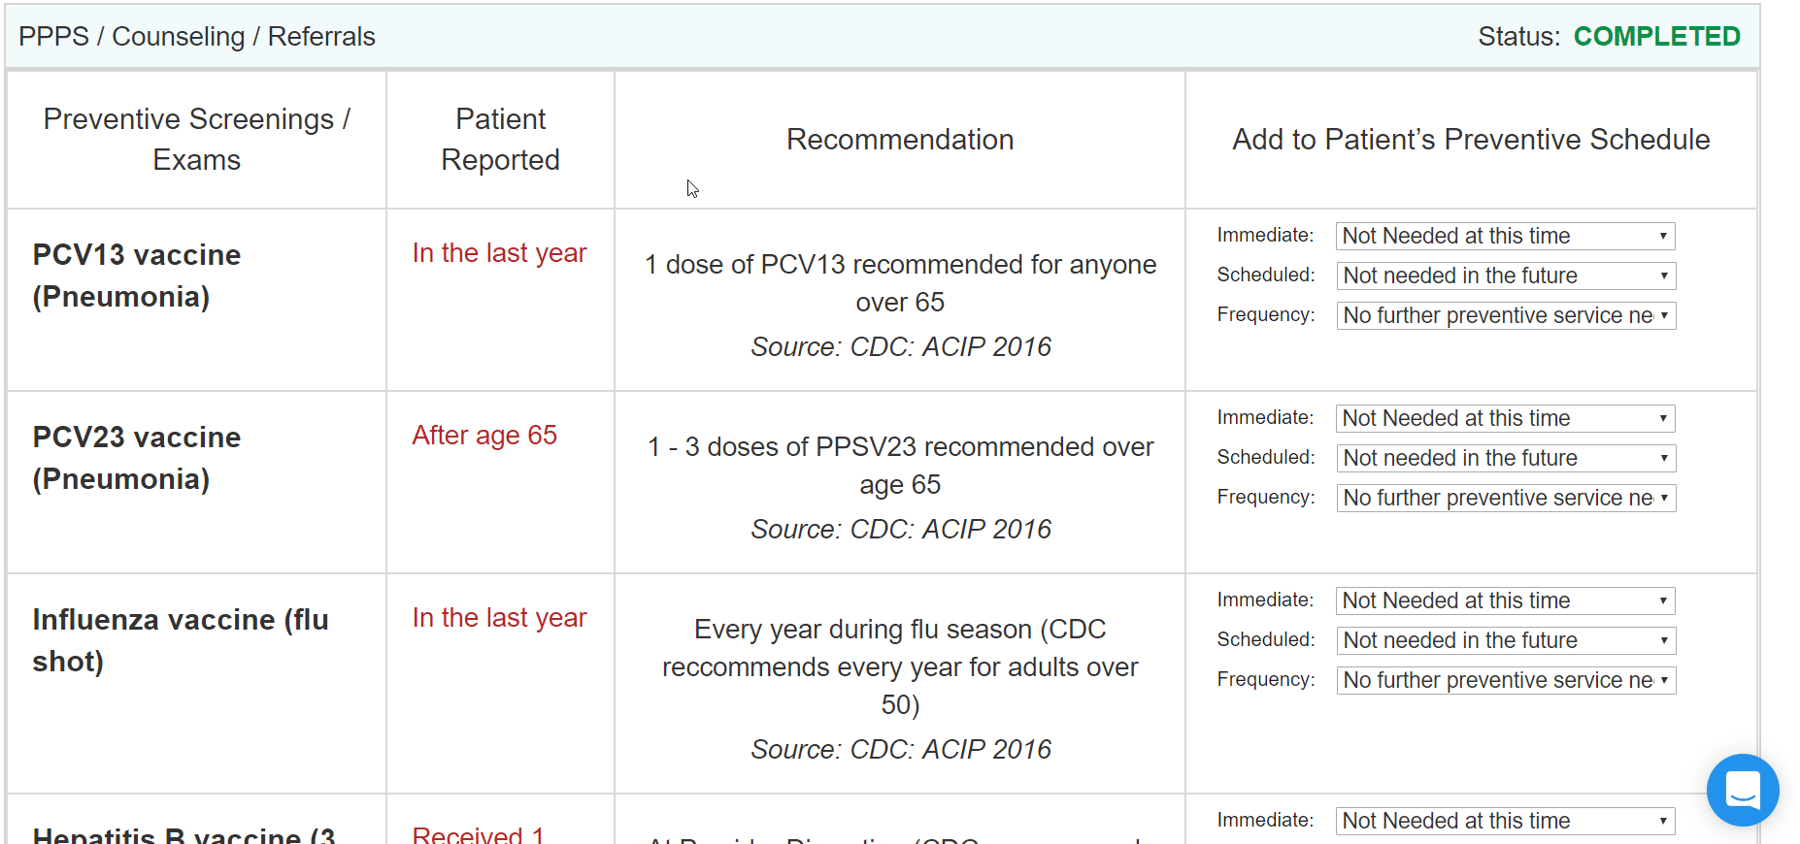The width and height of the screenshot is (1800, 844).
Task: Select the PCV13 vaccine (Pneumonia) row label
Action: (x=137, y=276)
